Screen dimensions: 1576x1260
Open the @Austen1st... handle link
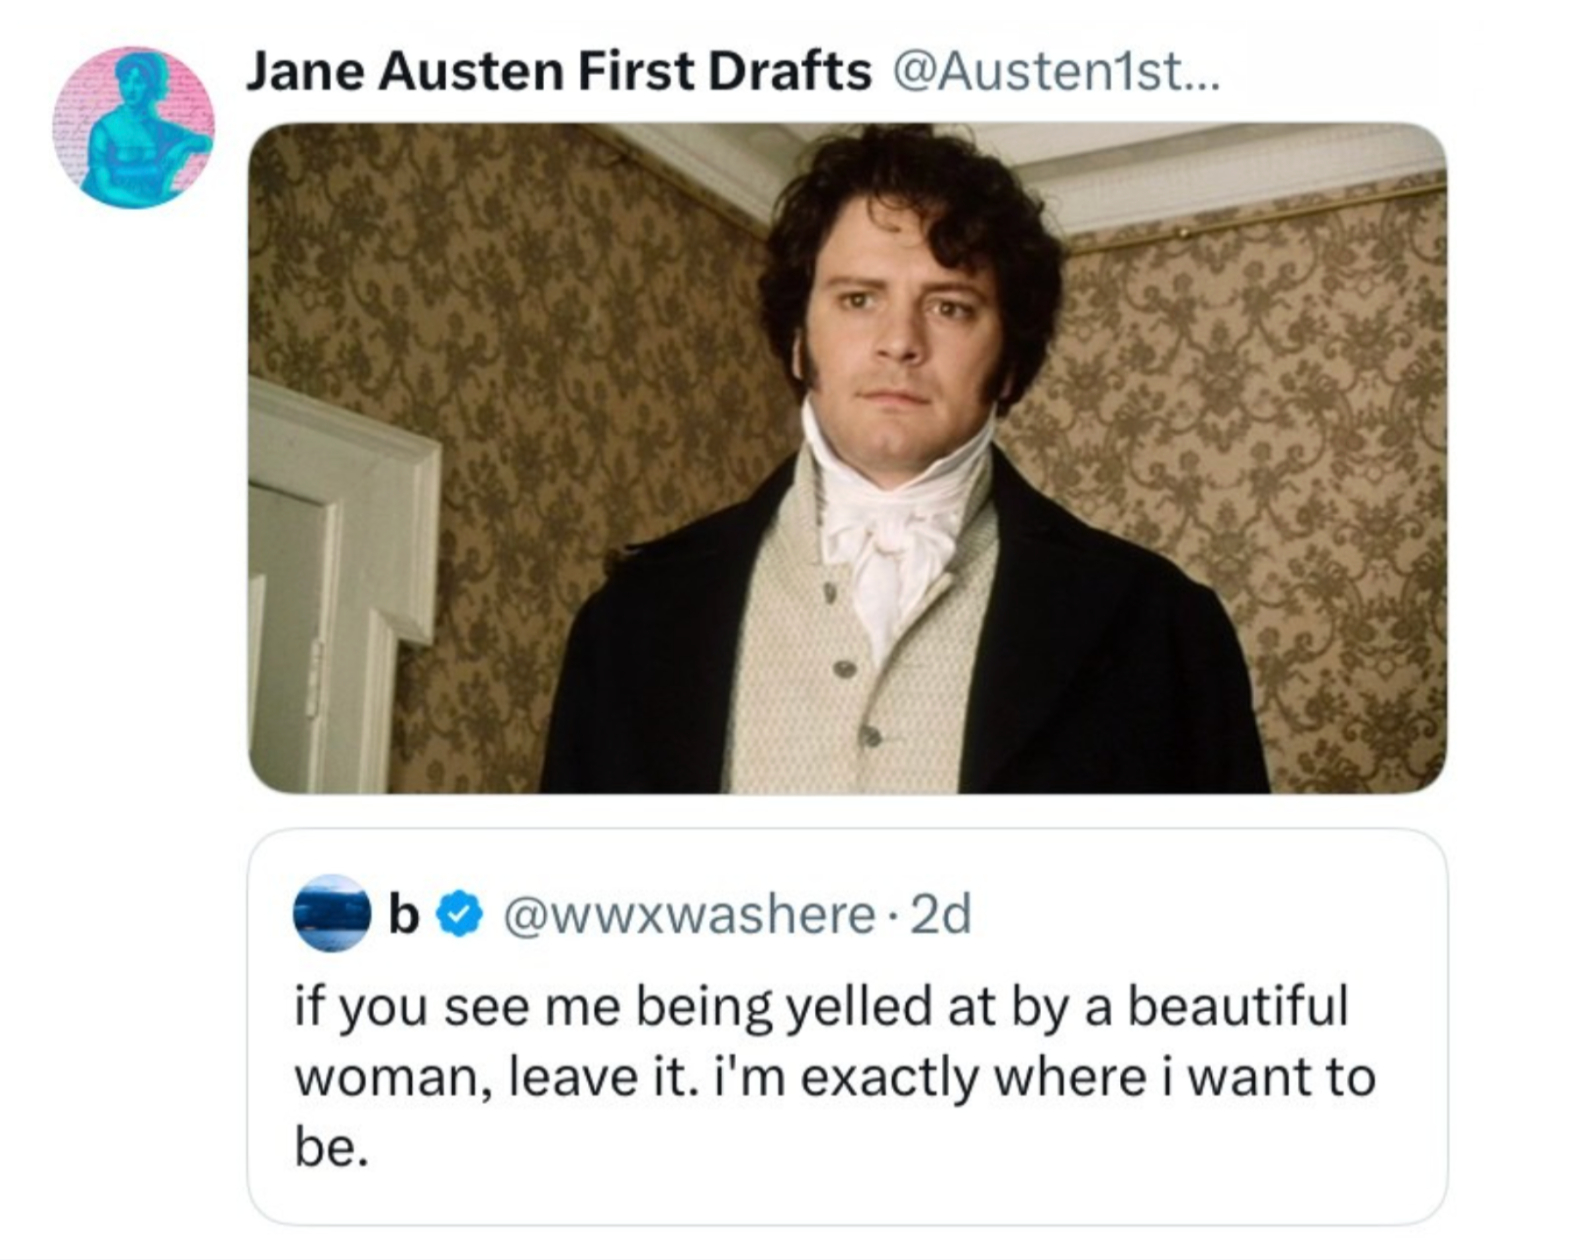point(1055,71)
